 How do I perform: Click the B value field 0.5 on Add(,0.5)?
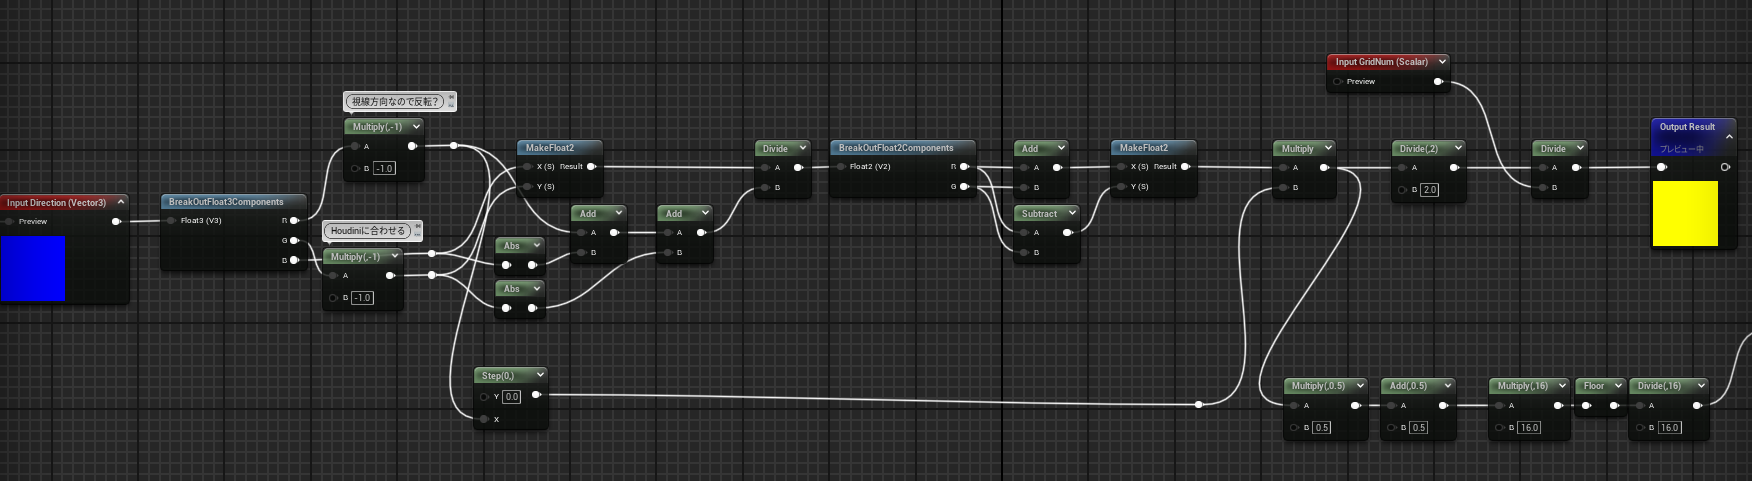click(x=1418, y=427)
